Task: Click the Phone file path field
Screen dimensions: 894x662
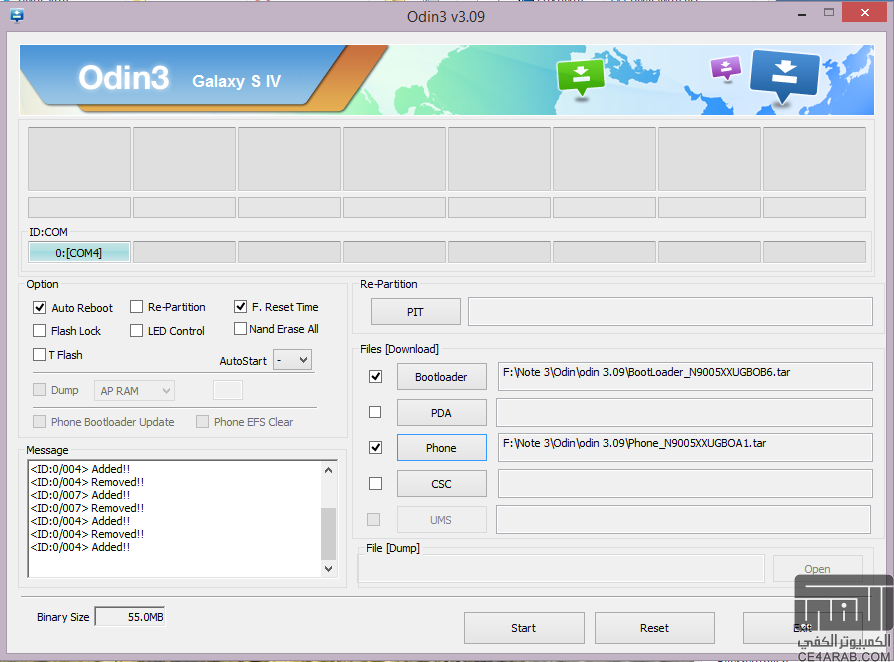Action: (685, 448)
